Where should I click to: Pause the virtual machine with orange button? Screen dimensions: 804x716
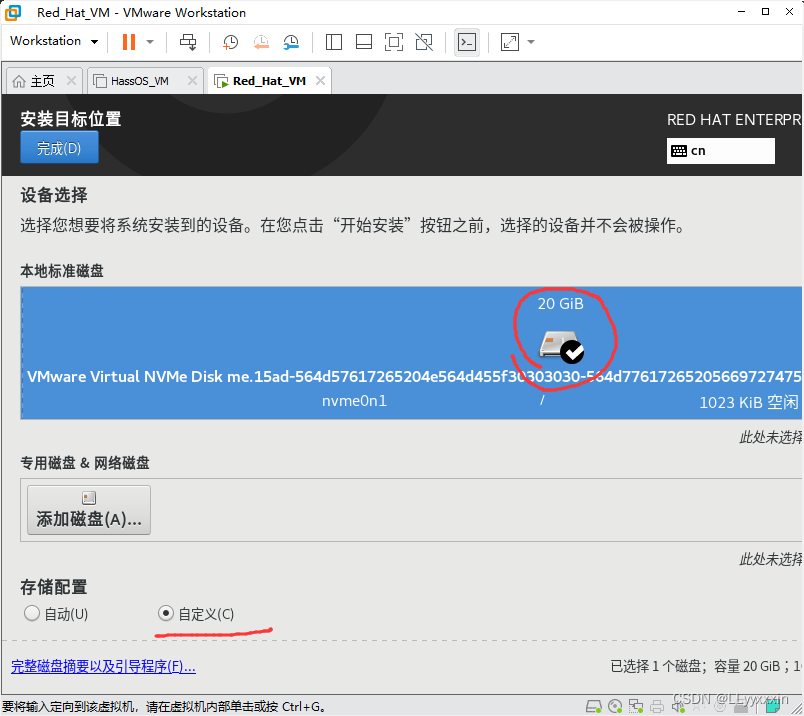(x=129, y=42)
